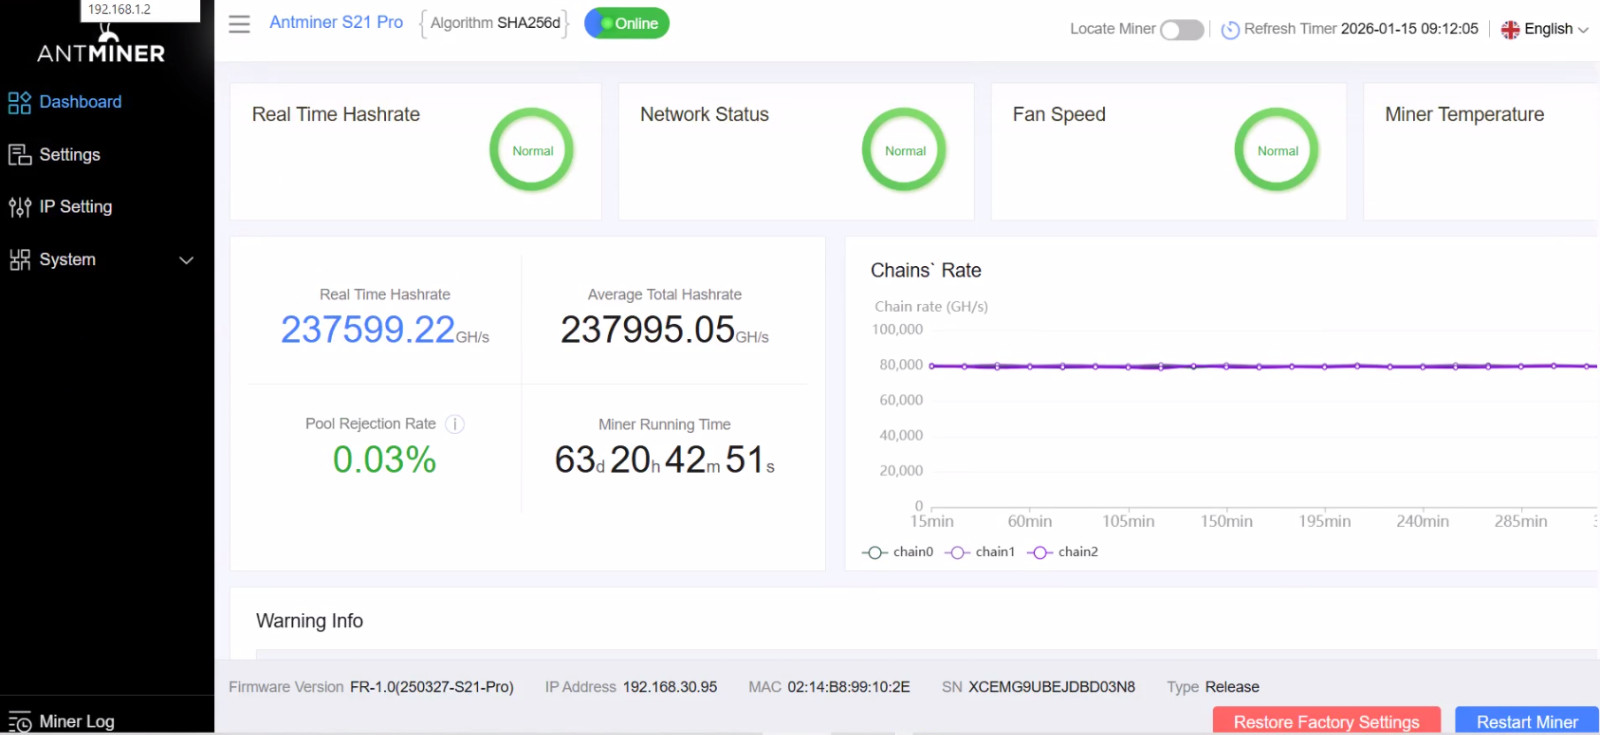The width and height of the screenshot is (1600, 735).
Task: Click Real Time Hashrate Normal indicator
Action: click(x=532, y=151)
